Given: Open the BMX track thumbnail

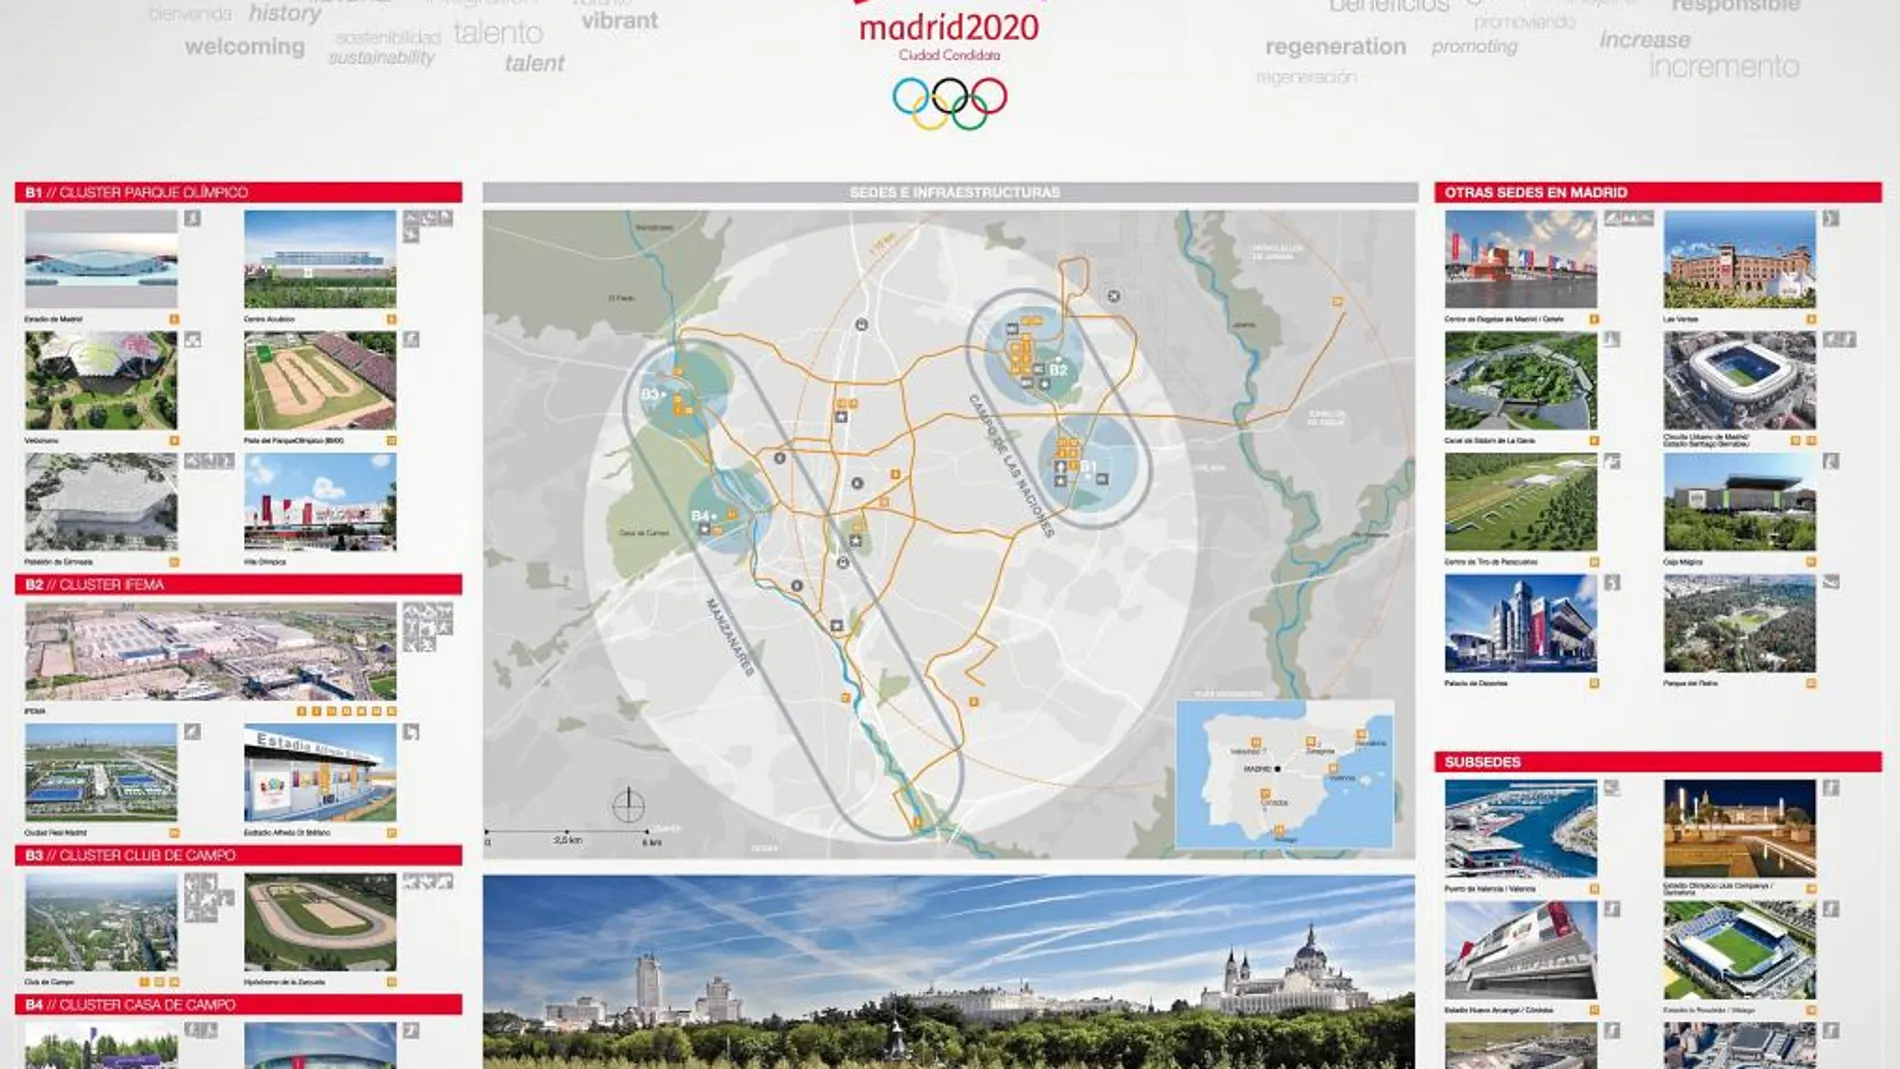Looking at the screenshot, I should [320, 381].
